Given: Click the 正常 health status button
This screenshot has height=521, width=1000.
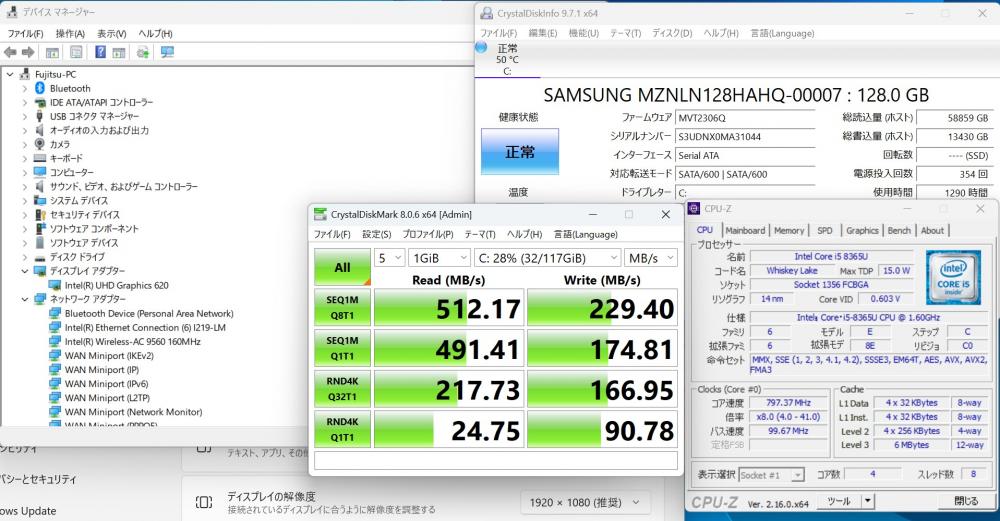Looking at the screenshot, I should point(520,152).
